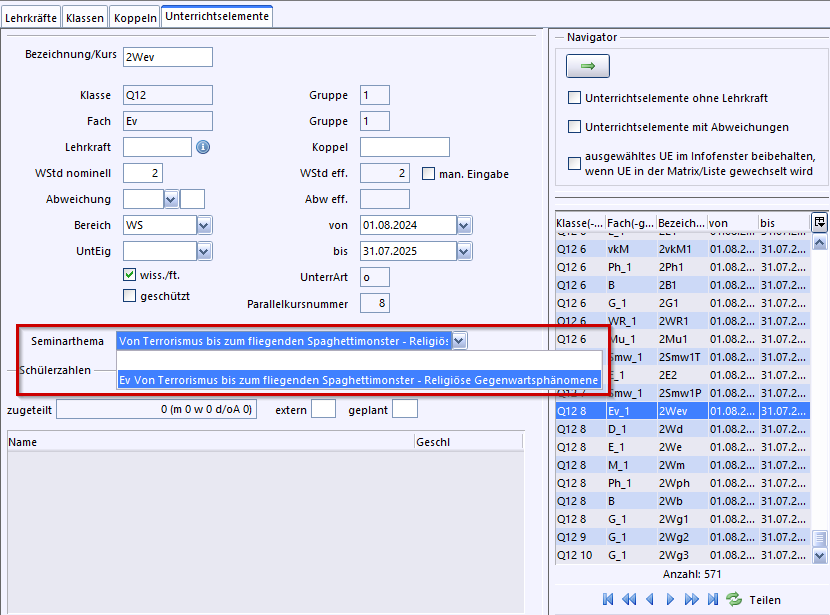Select Ev Von Terrorismus Seminarthema option
The image size is (830, 615).
tap(359, 380)
